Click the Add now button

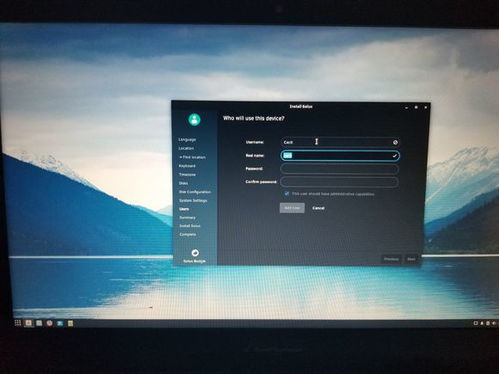pos(292,208)
